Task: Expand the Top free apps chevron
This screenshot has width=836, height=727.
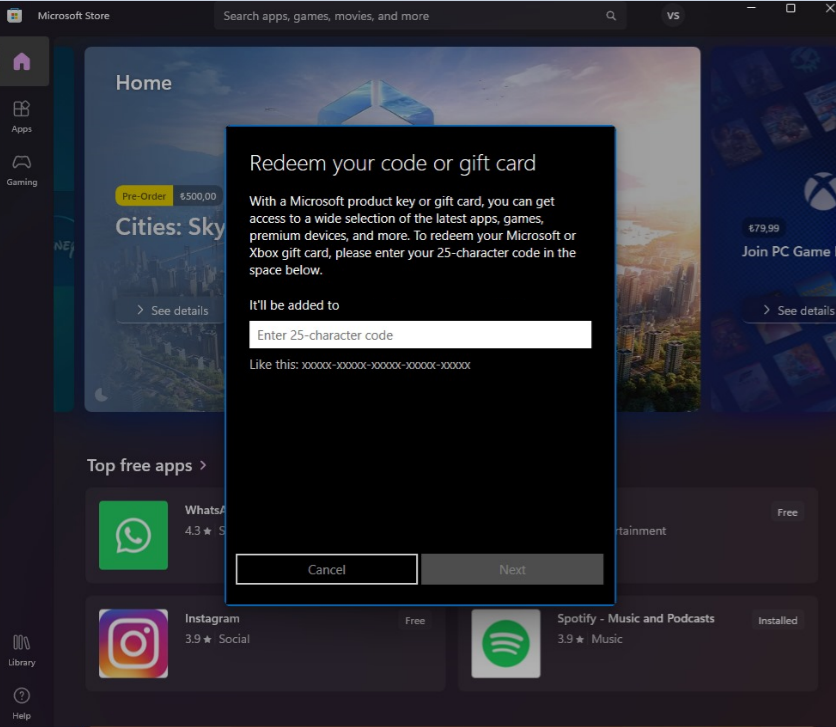Action: coord(203,465)
